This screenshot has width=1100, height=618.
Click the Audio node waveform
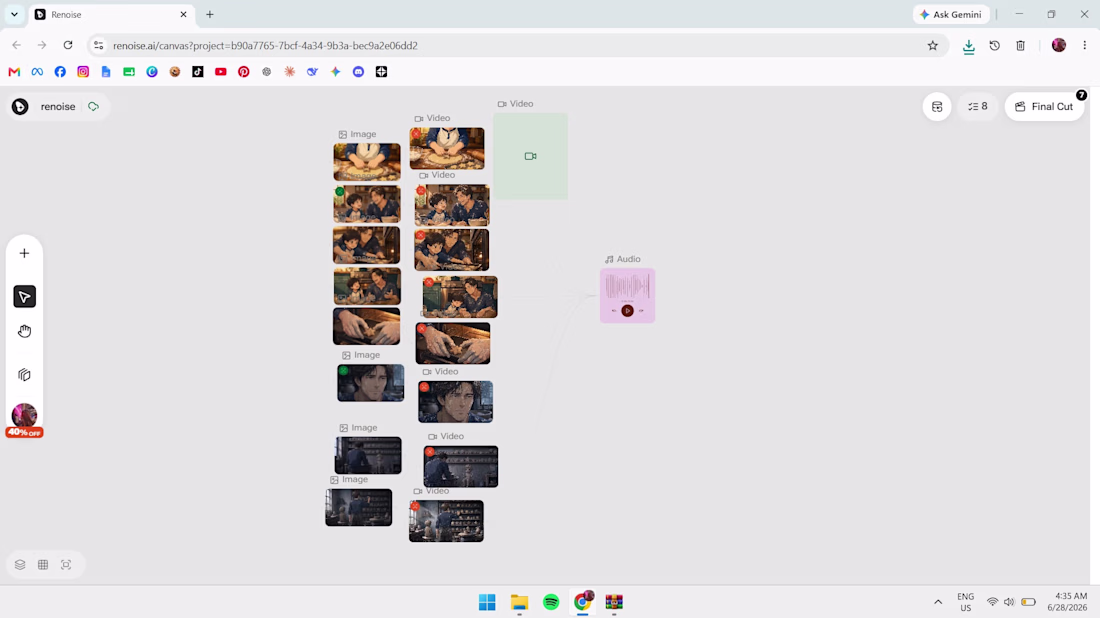[x=627, y=286]
